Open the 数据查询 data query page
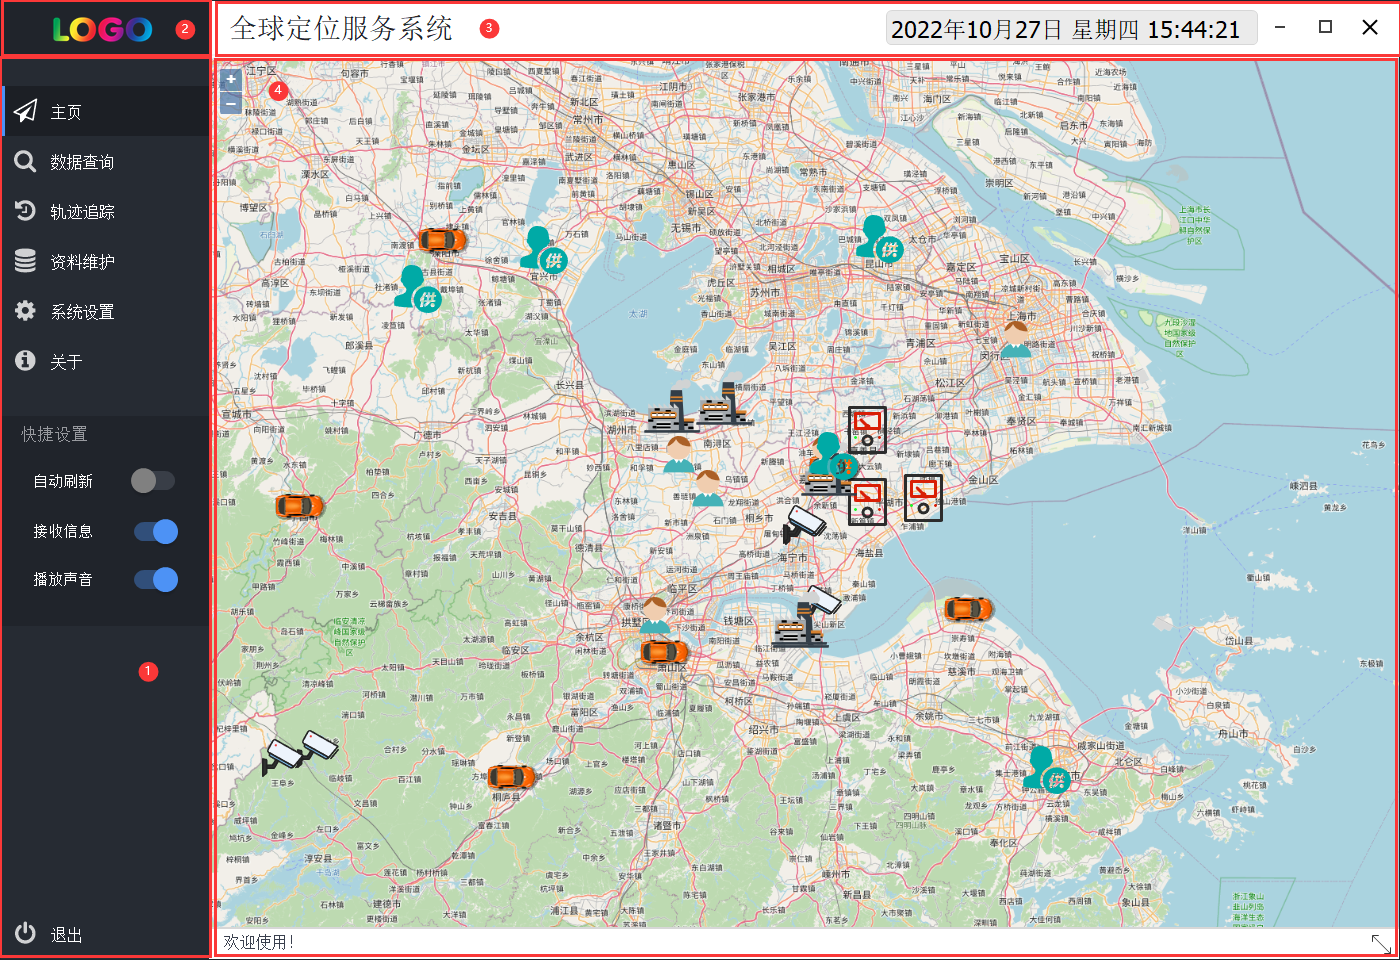 pos(105,161)
